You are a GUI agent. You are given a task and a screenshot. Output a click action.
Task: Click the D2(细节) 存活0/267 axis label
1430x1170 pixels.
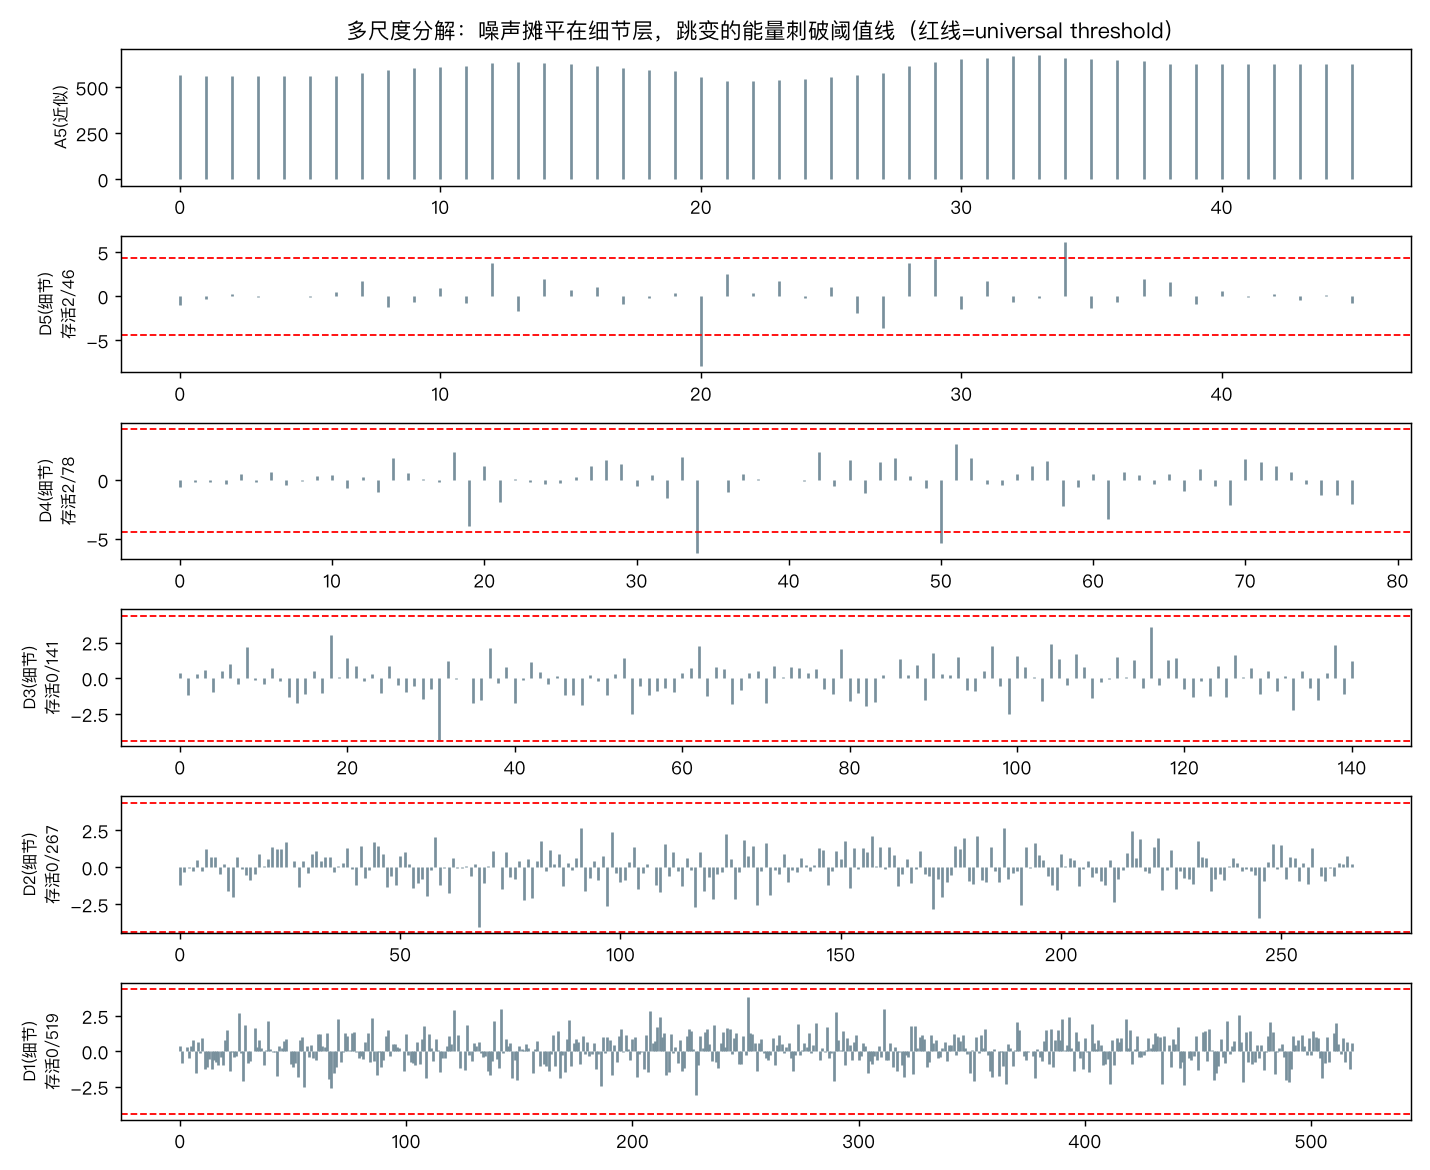click(x=41, y=865)
